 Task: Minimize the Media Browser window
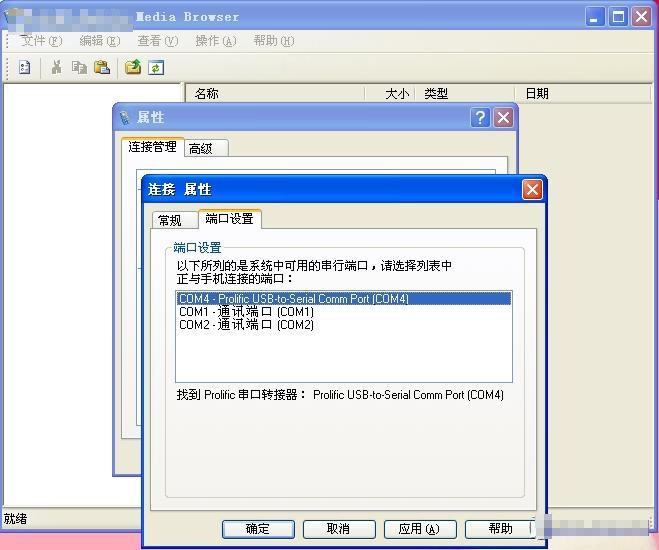click(594, 17)
